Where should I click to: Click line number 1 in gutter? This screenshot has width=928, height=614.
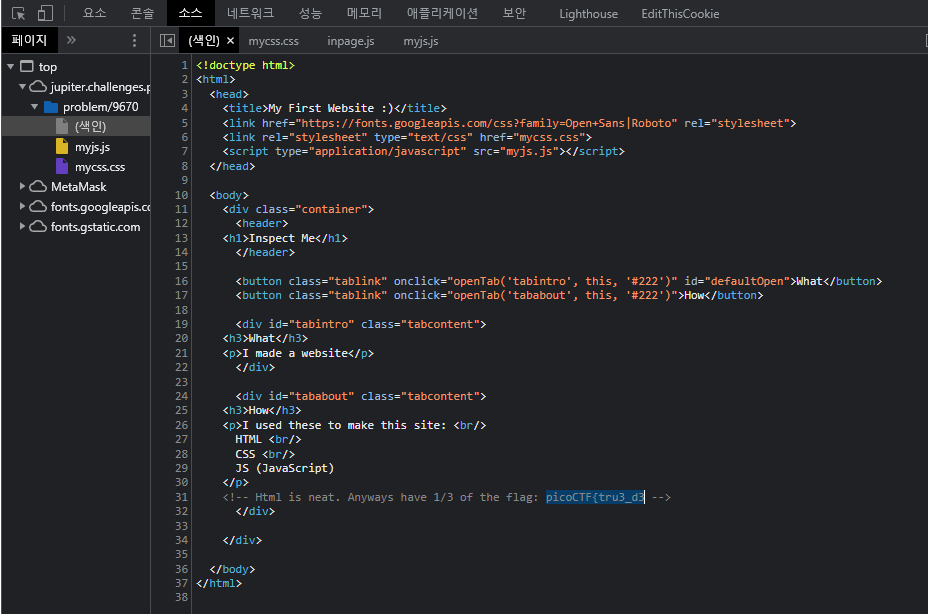[x=185, y=65]
